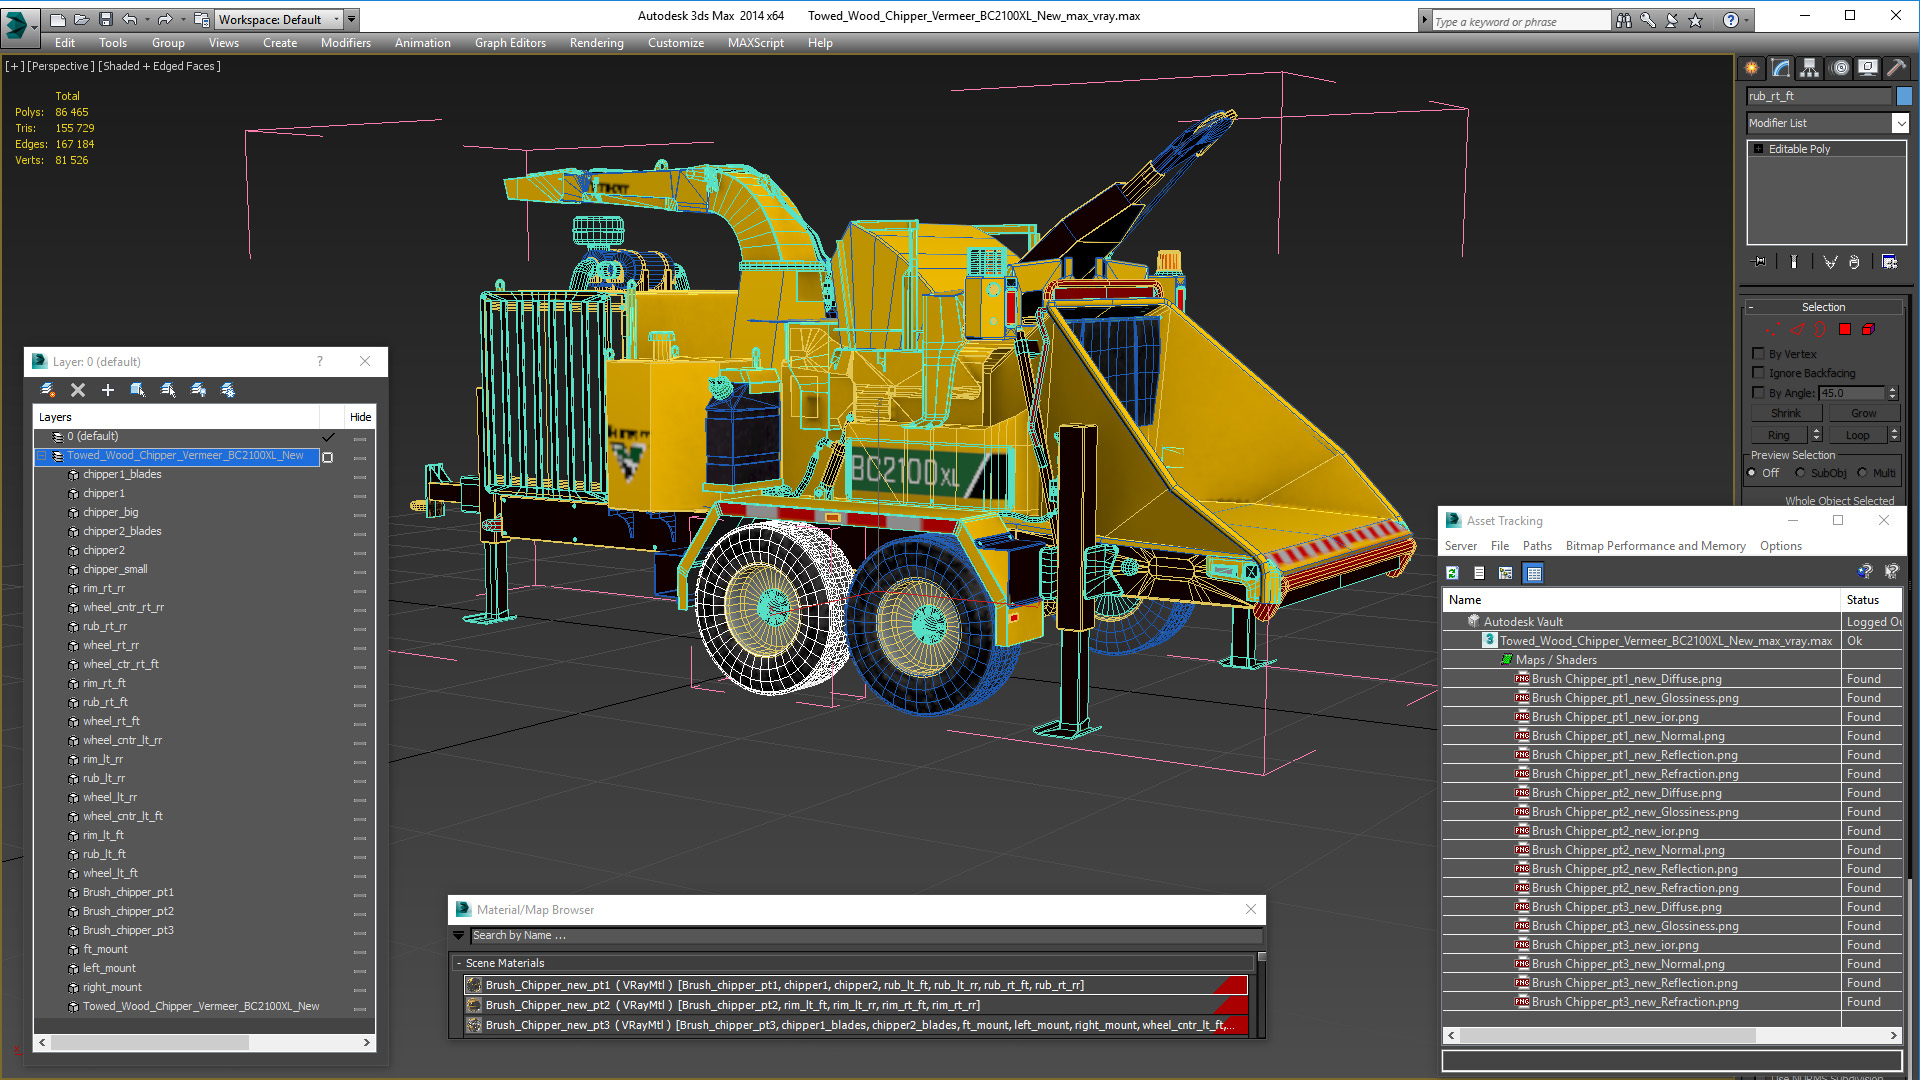Screen dimensions: 1920x1080
Task: Switch to the Modify command panel tab
Action: click(1781, 68)
